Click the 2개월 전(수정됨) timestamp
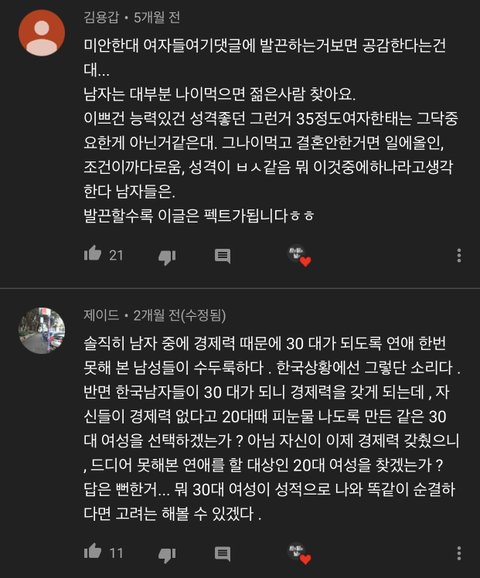Screen dimensions: 480x578 pos(180,315)
